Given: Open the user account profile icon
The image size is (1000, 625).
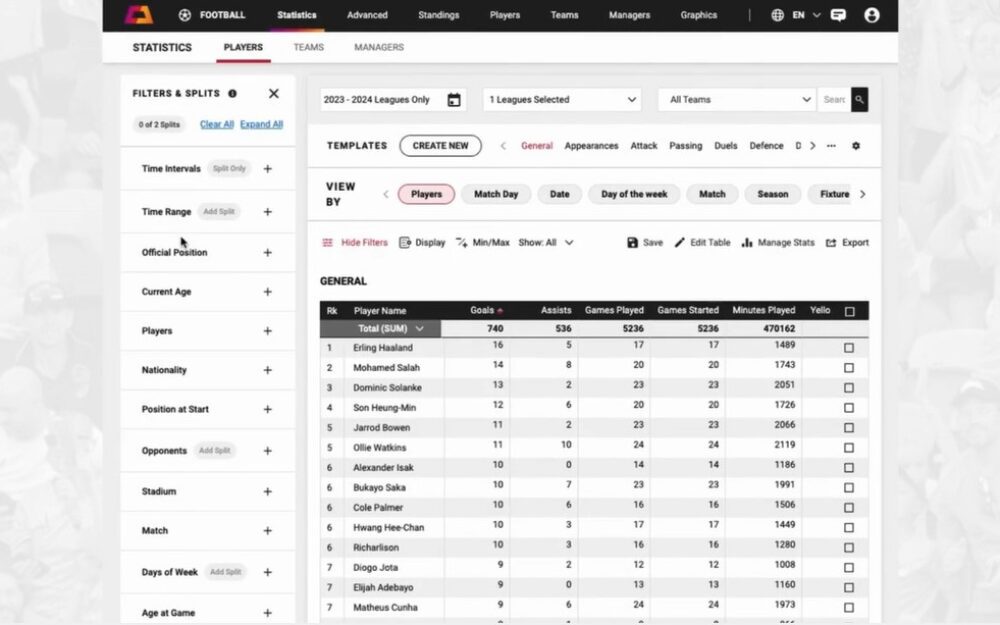Looking at the screenshot, I should 872,15.
